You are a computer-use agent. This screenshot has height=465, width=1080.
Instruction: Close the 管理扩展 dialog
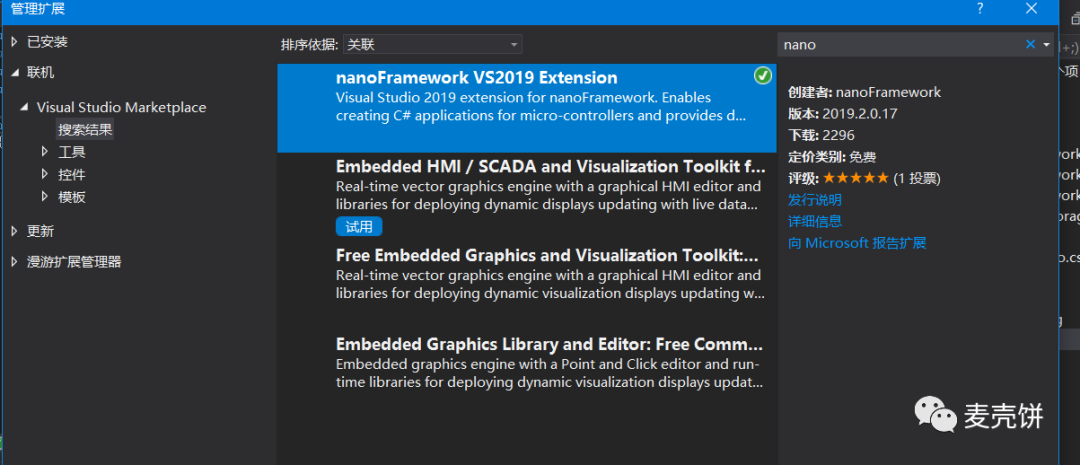(x=1031, y=8)
